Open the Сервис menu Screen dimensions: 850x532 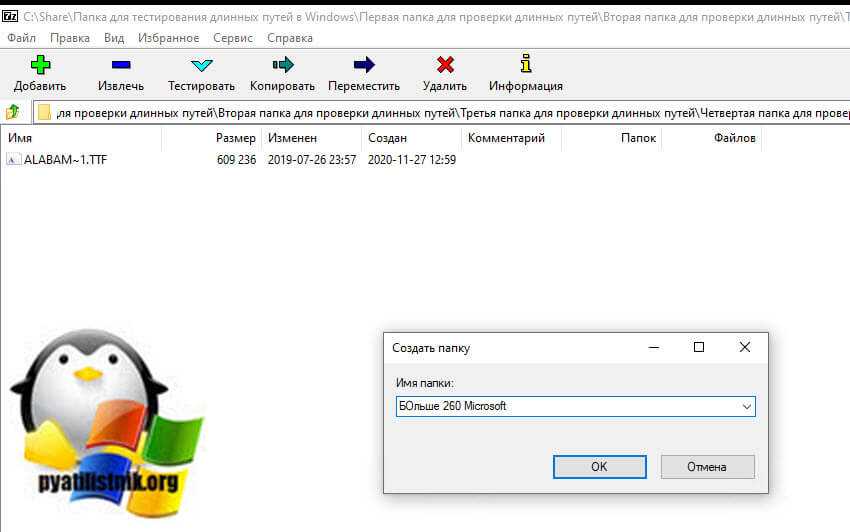(x=233, y=38)
